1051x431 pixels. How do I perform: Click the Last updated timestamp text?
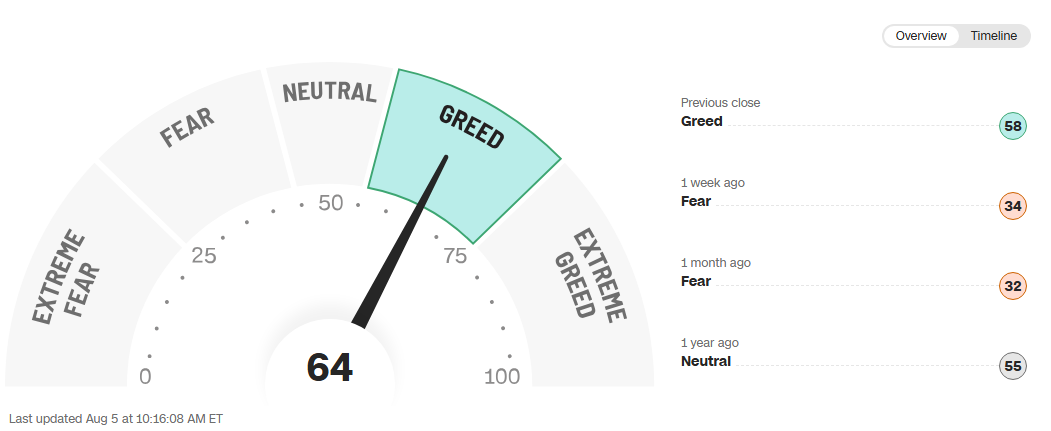pyautogui.click(x=116, y=419)
